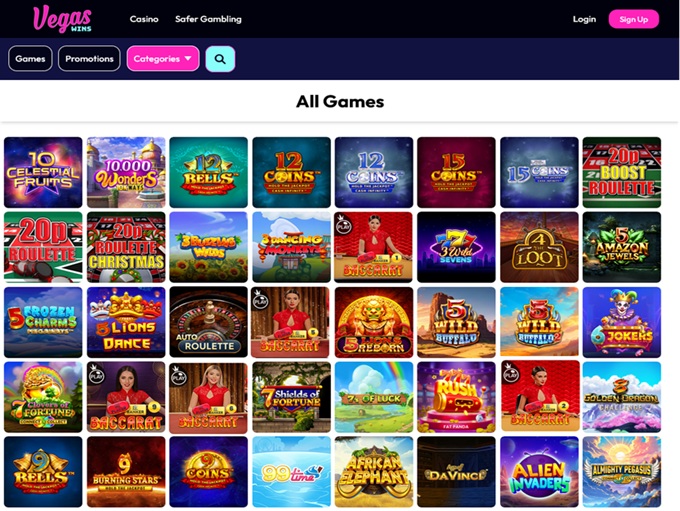
Task: Select the 6 Jokers game thumbnail
Action: click(622, 322)
